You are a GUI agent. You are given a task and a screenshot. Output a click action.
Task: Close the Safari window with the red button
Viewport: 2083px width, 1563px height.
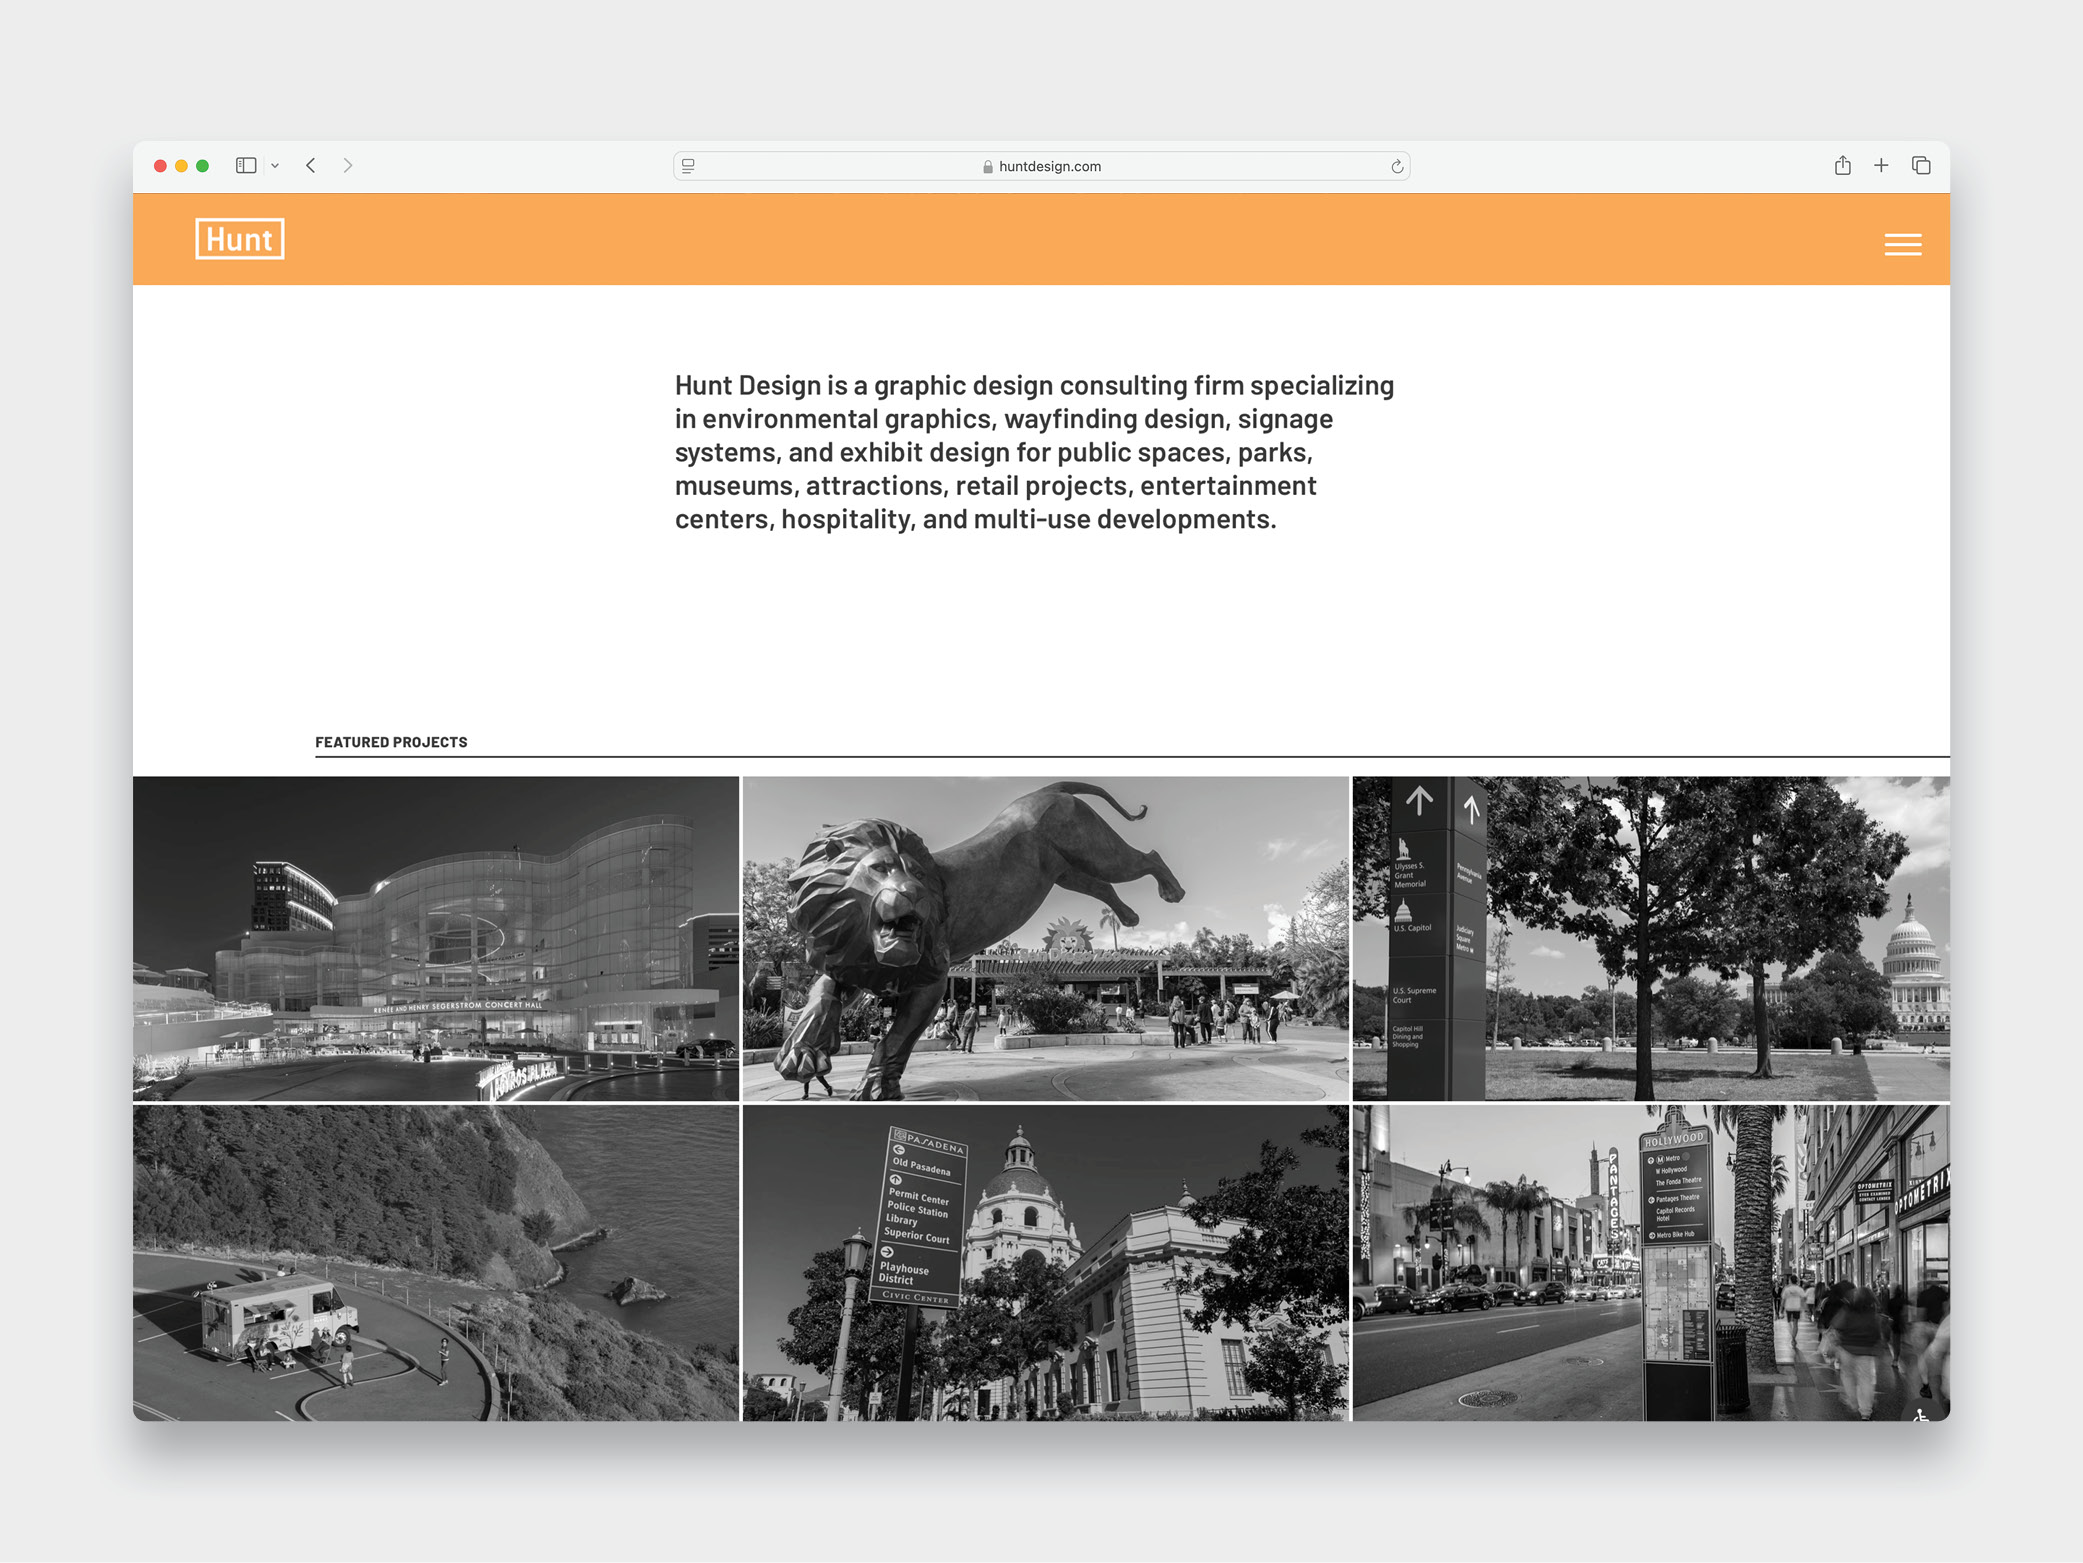click(x=160, y=166)
